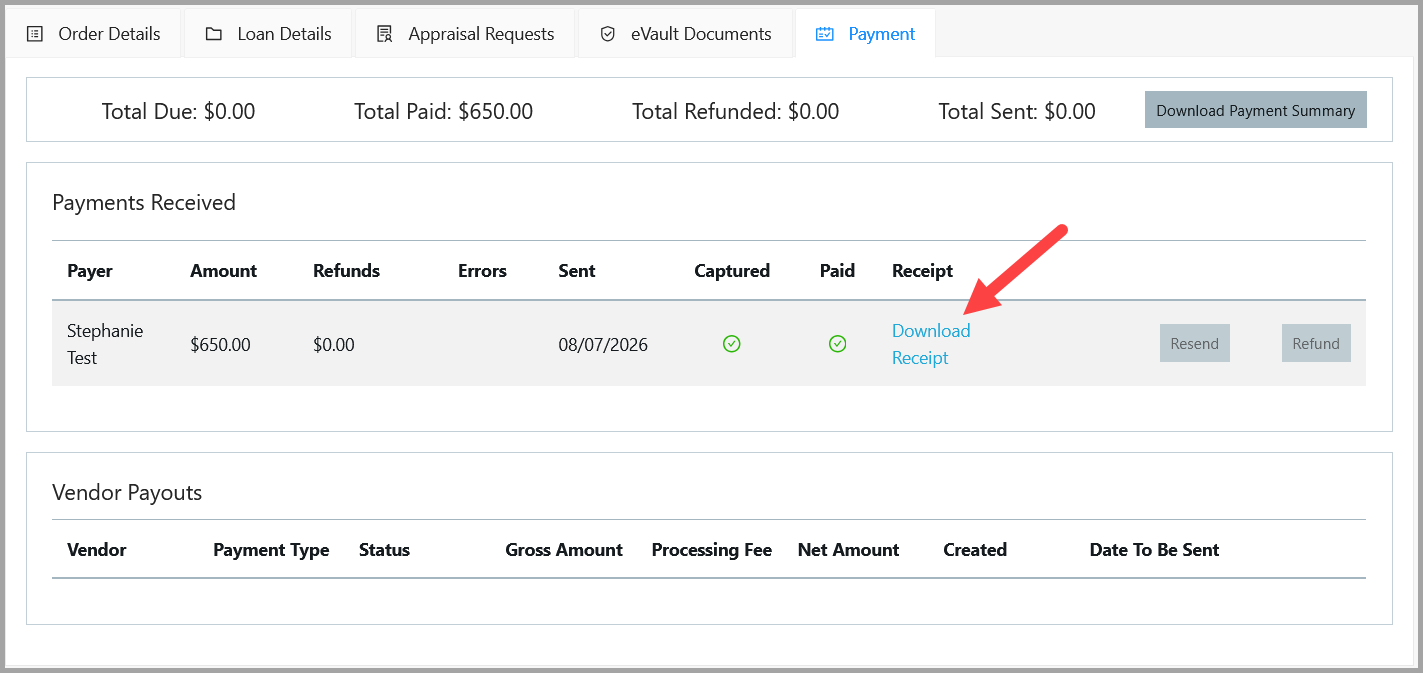Click the Vendor column header

point(97,550)
